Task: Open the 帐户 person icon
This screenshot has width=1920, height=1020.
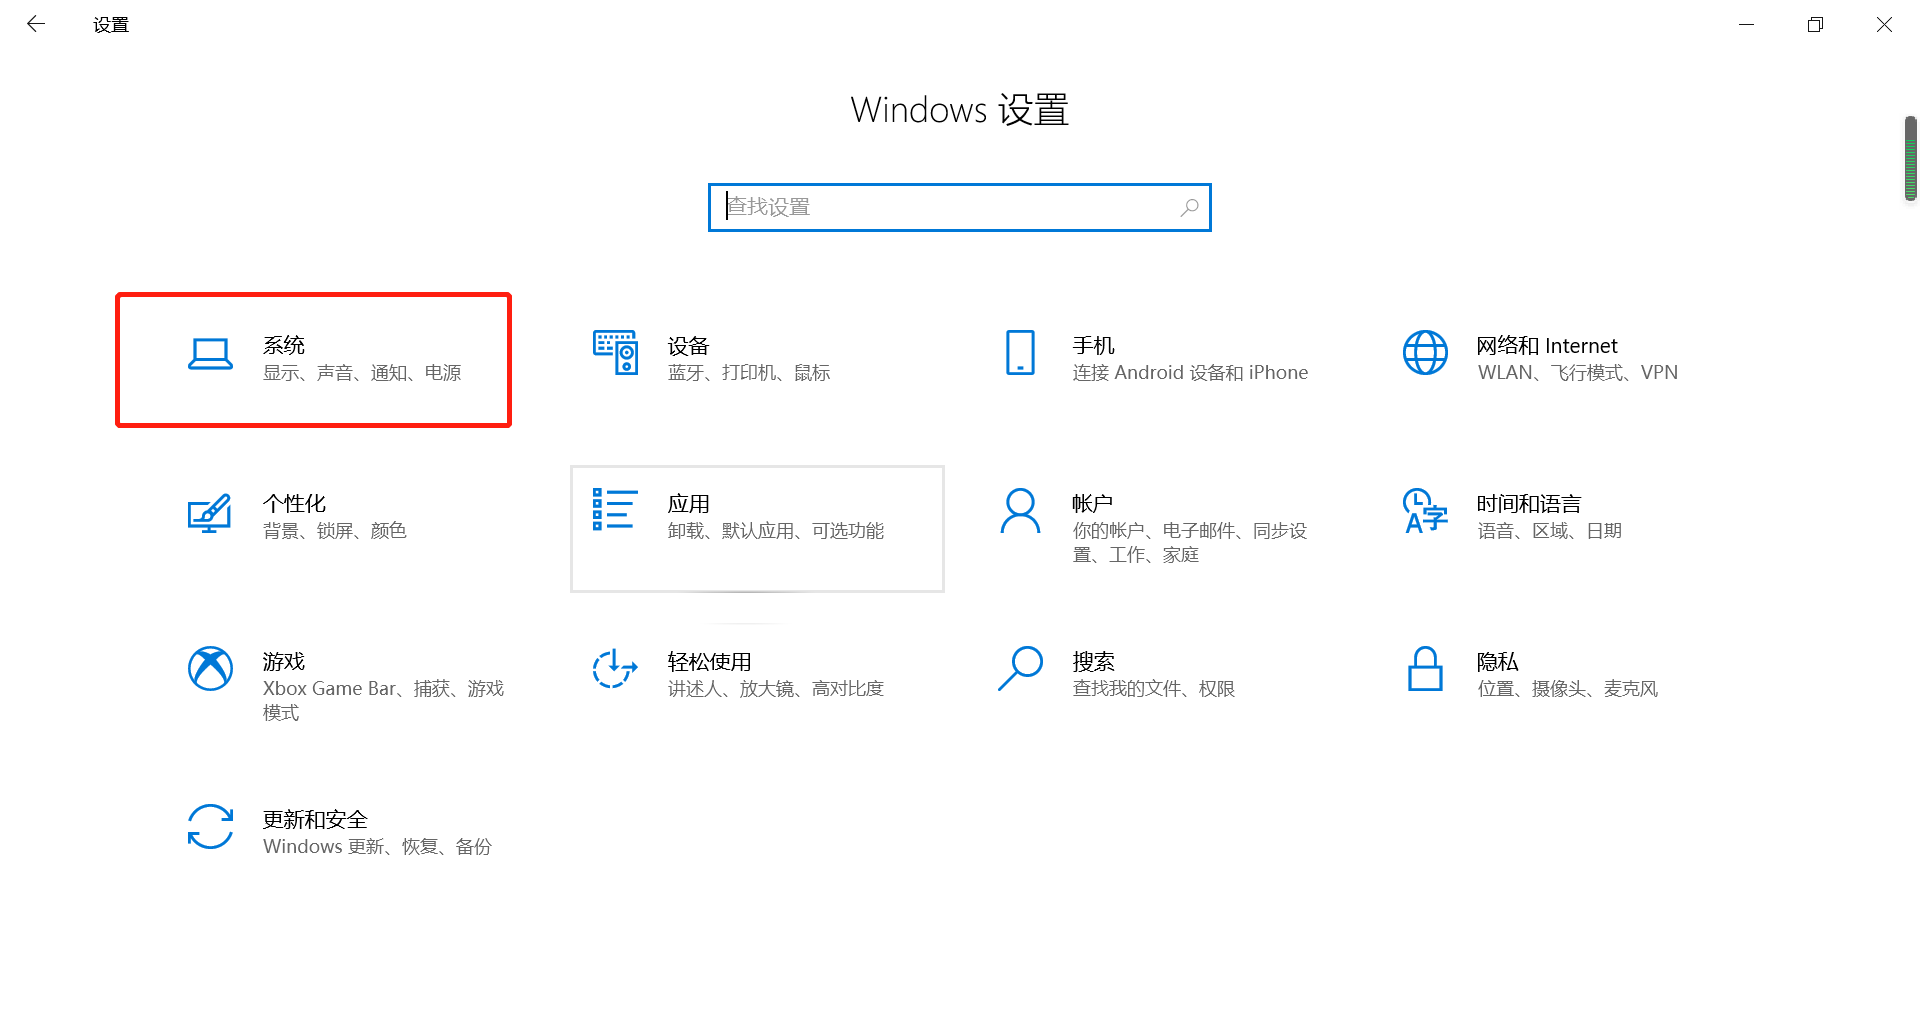Action: 1020,511
